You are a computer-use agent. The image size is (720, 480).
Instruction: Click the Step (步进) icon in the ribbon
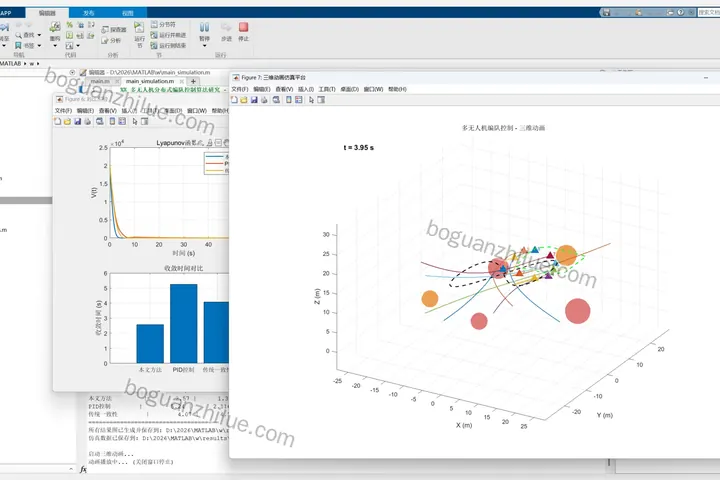pos(226,28)
